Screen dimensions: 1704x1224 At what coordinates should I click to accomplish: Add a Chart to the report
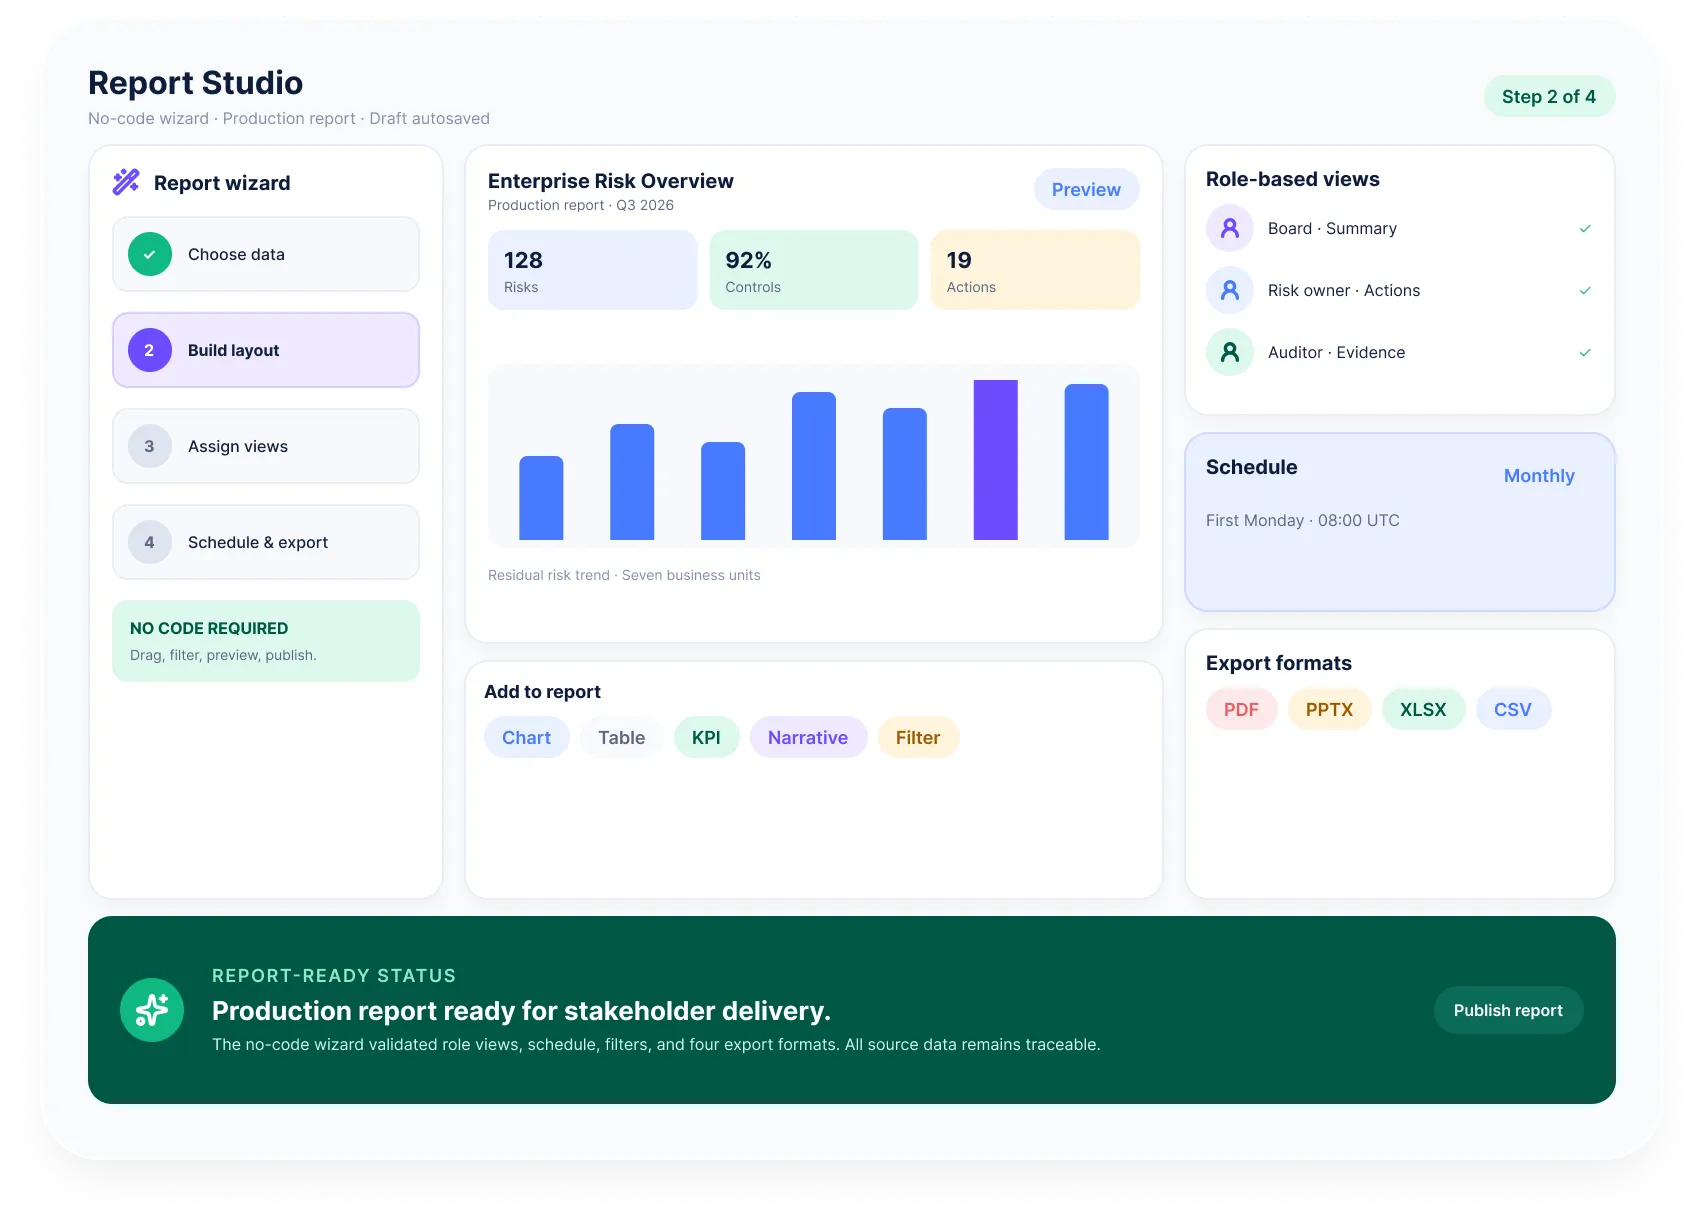click(x=527, y=737)
